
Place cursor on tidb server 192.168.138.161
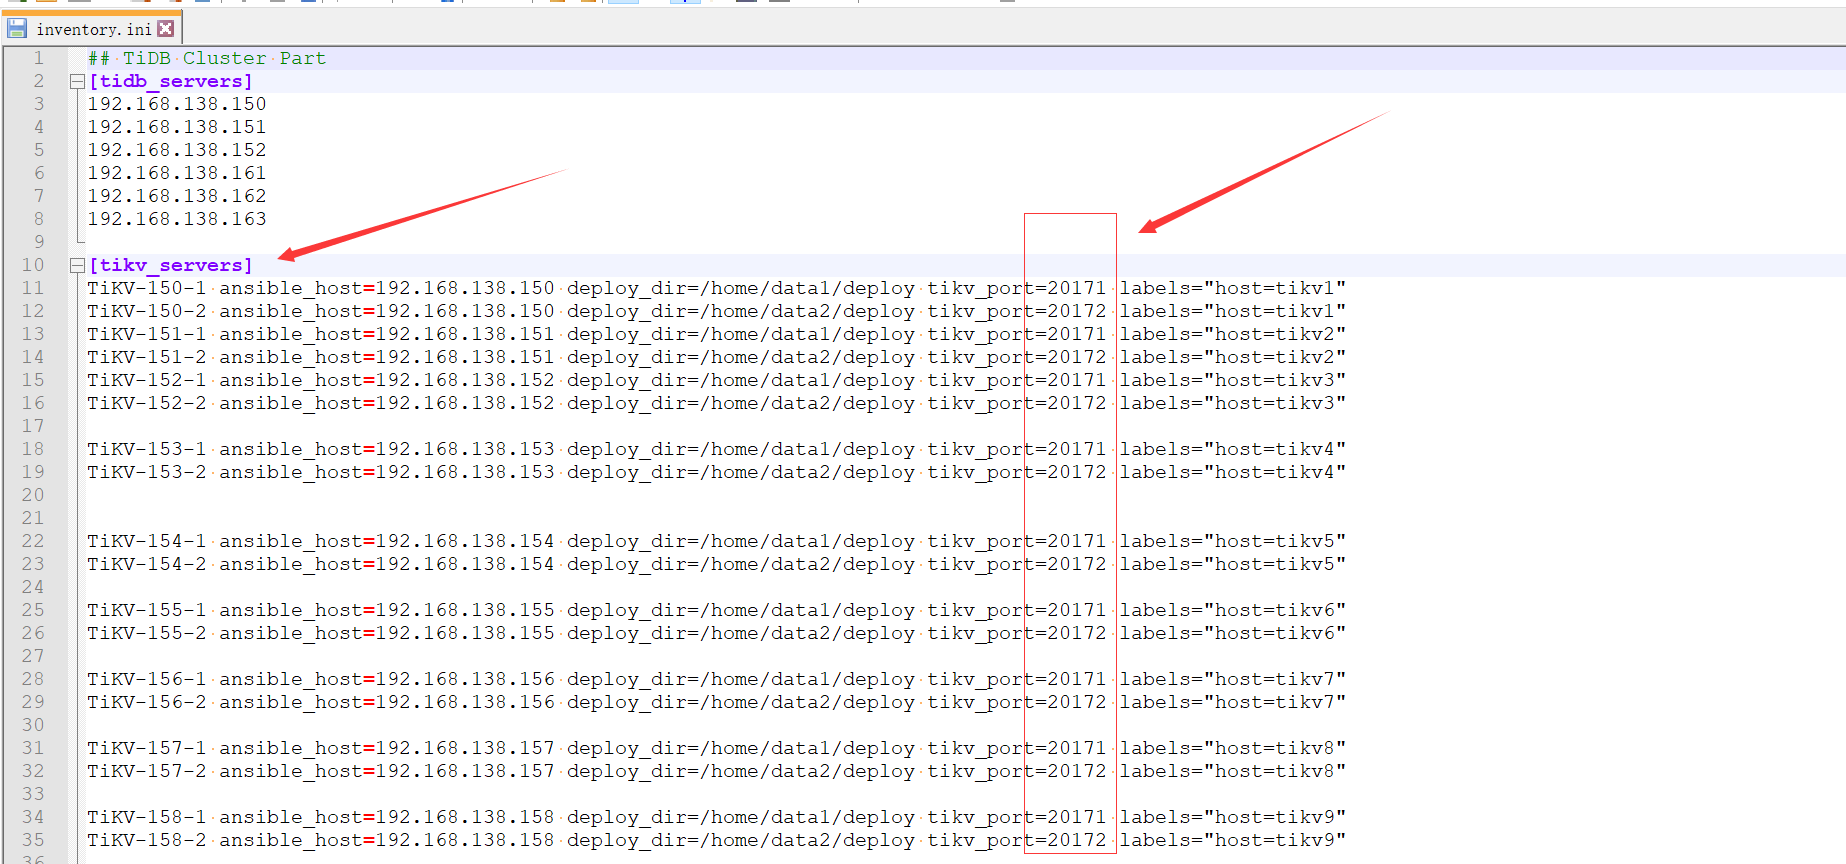(x=177, y=173)
